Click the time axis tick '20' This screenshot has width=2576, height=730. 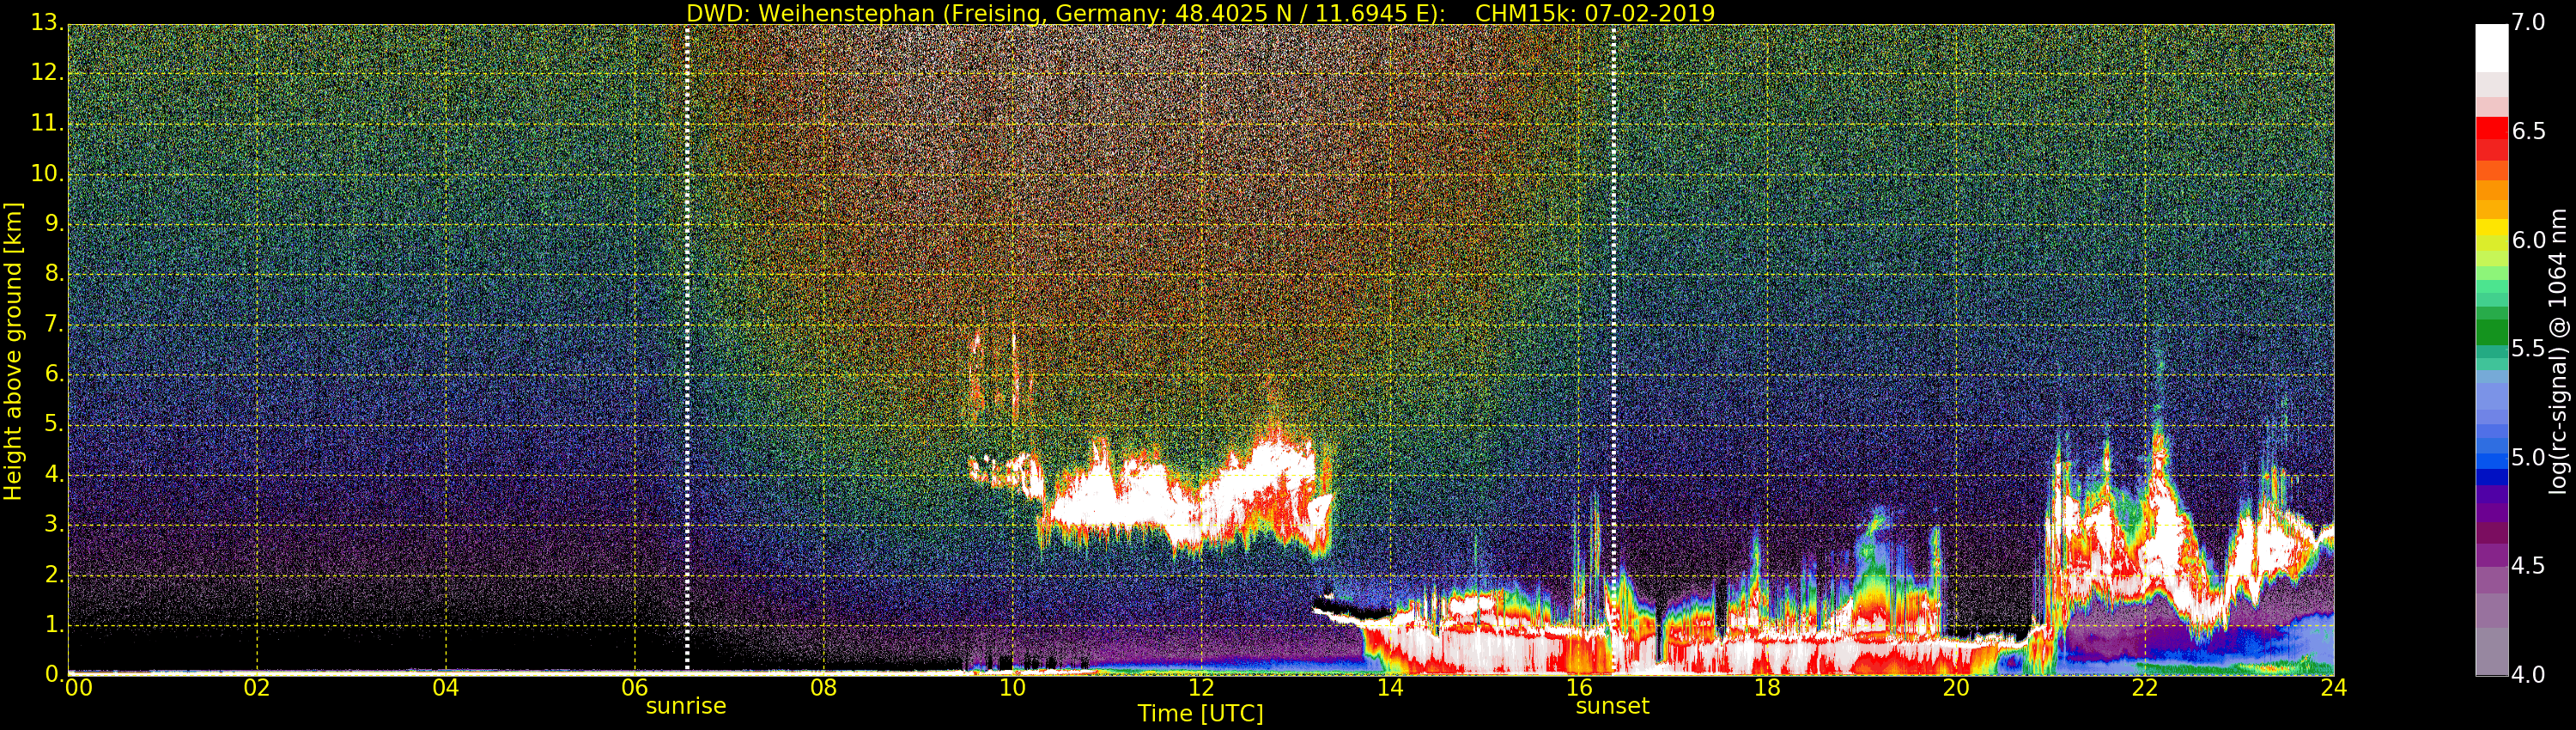pyautogui.click(x=1956, y=688)
